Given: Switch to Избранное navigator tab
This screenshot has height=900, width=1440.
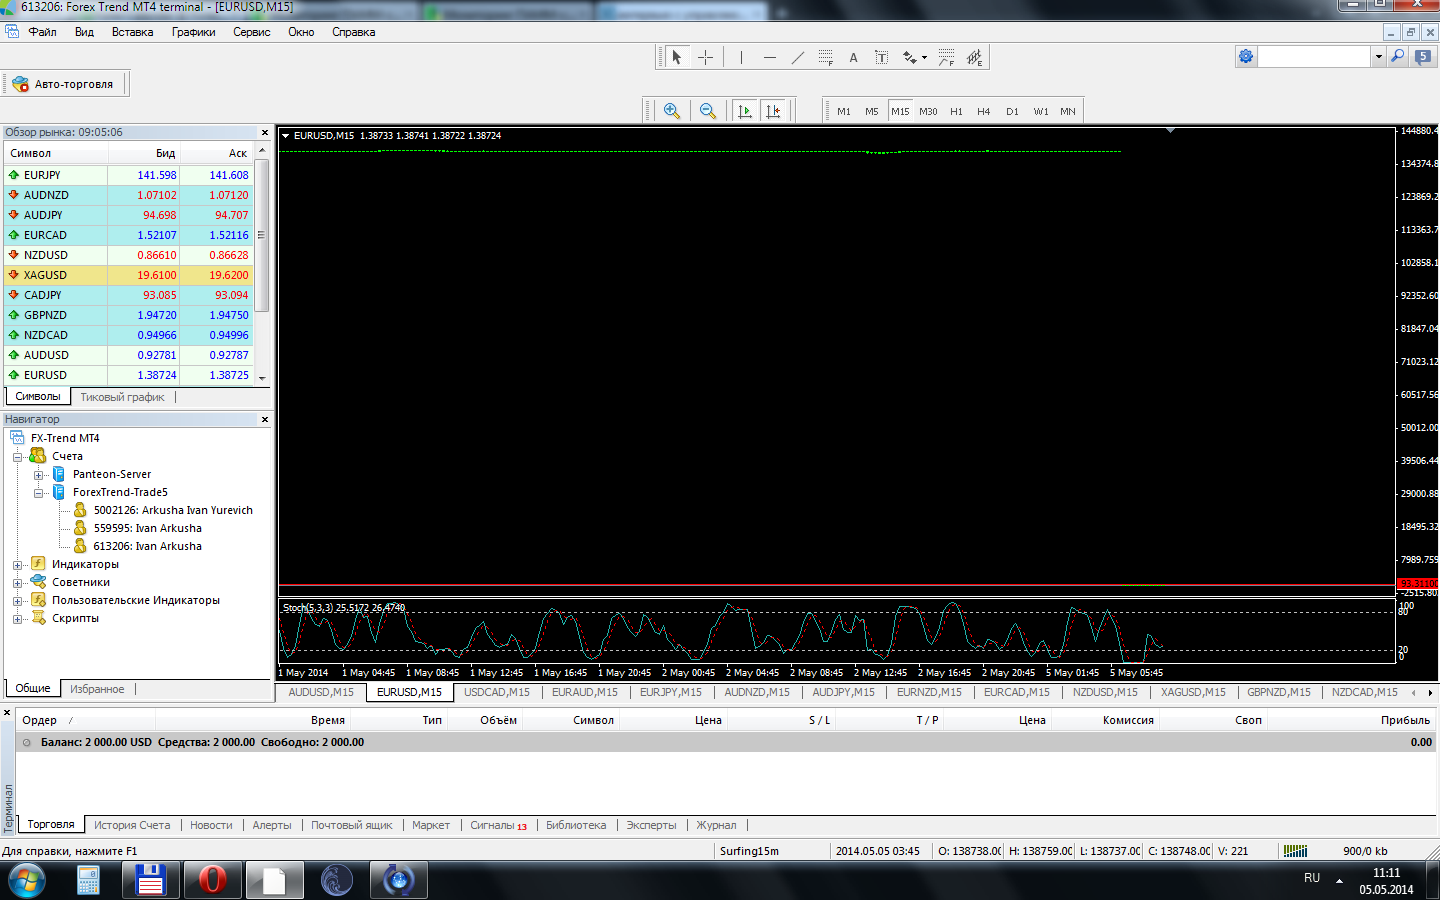Looking at the screenshot, I should (97, 689).
